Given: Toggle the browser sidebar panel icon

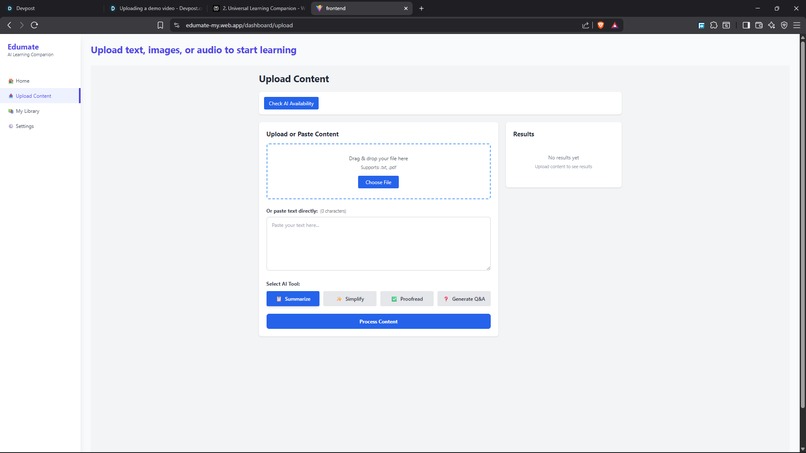Looking at the screenshot, I should click(x=746, y=25).
